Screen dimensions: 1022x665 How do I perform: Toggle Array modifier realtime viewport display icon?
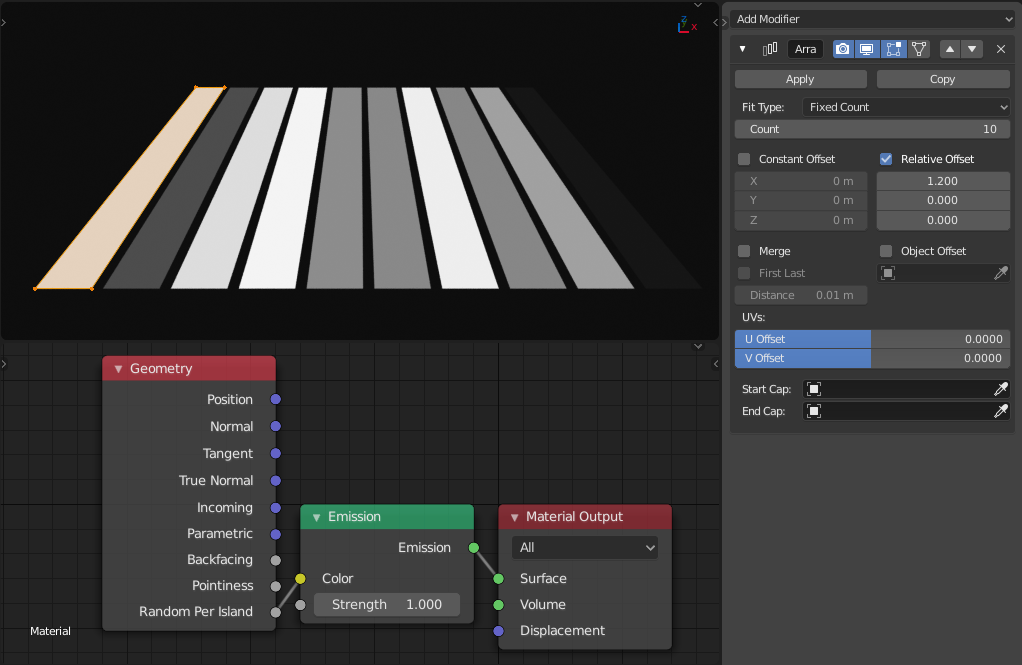867,48
